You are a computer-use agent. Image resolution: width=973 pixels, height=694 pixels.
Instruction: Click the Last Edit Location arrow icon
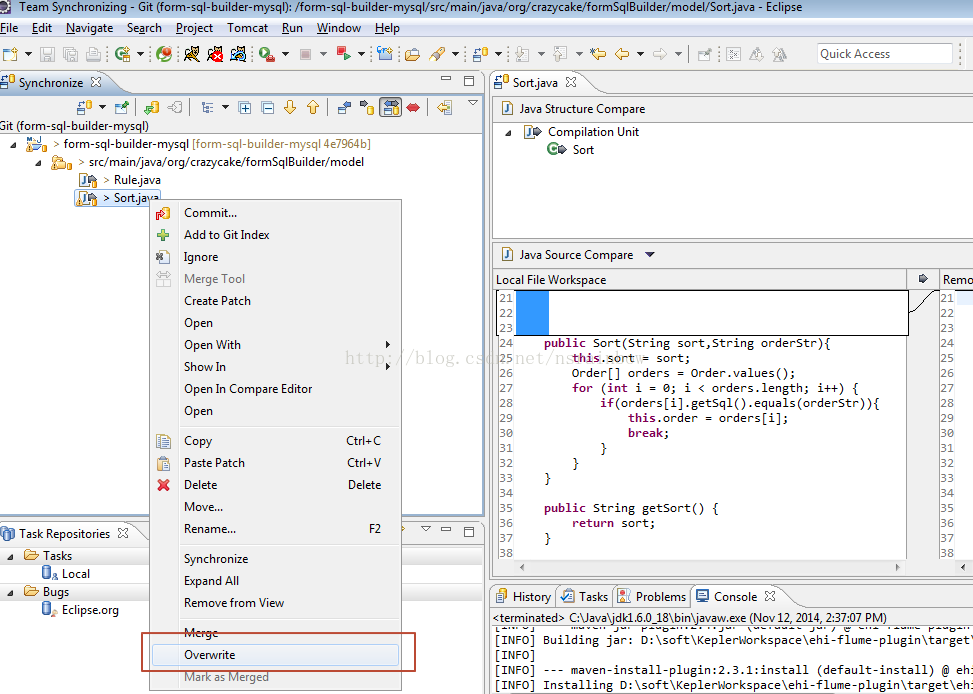[598, 55]
